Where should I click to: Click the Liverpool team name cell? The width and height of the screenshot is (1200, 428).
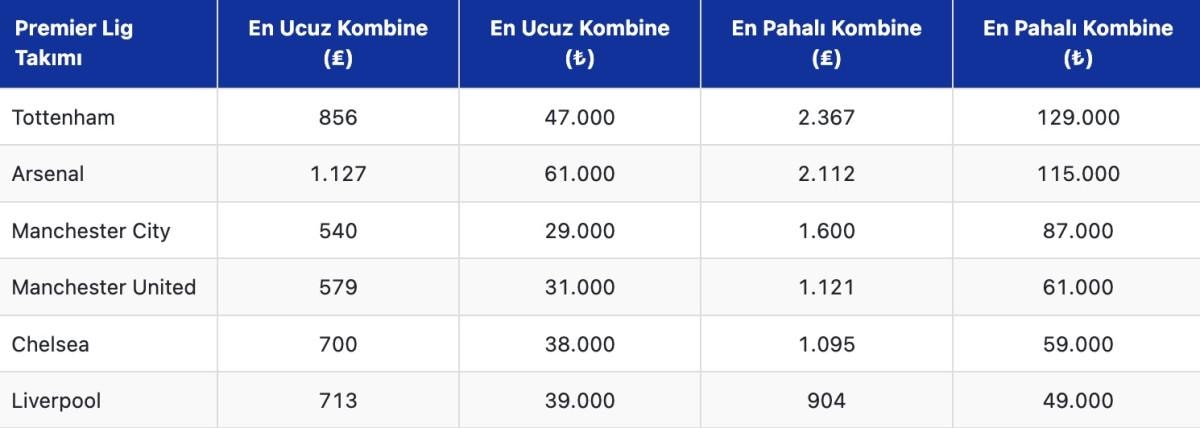(56, 401)
